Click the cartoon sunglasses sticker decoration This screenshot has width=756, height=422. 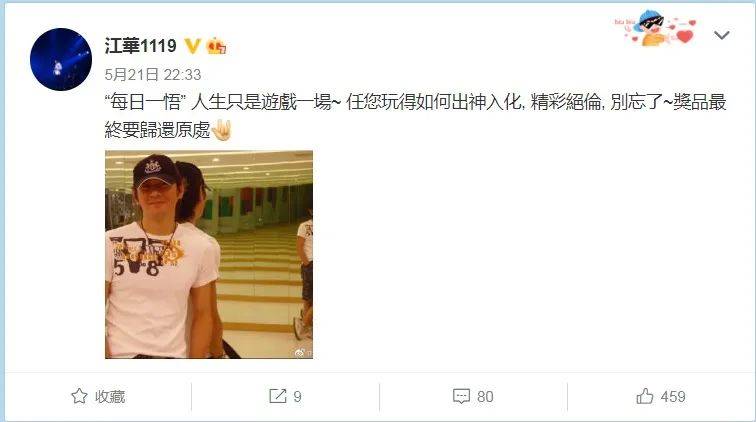[x=656, y=28]
